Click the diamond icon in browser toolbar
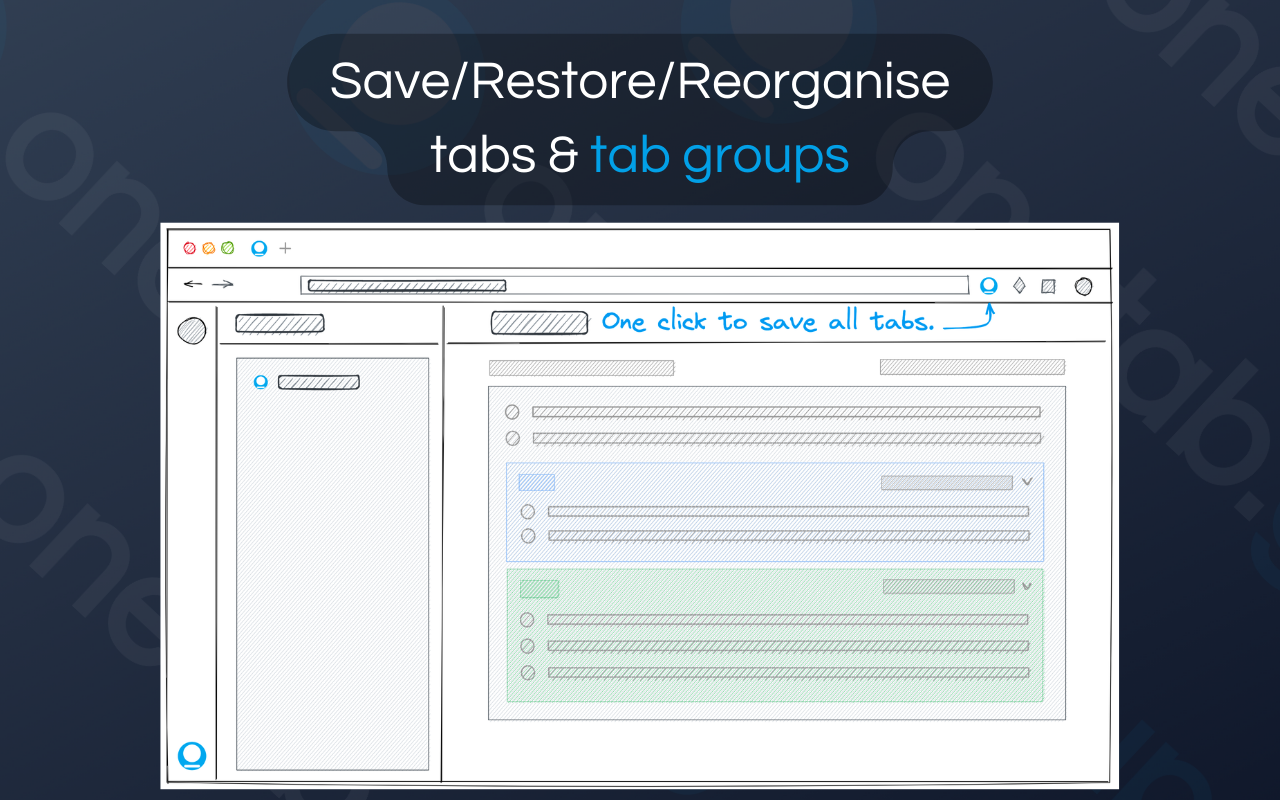The height and width of the screenshot is (800, 1280). [x=1019, y=285]
